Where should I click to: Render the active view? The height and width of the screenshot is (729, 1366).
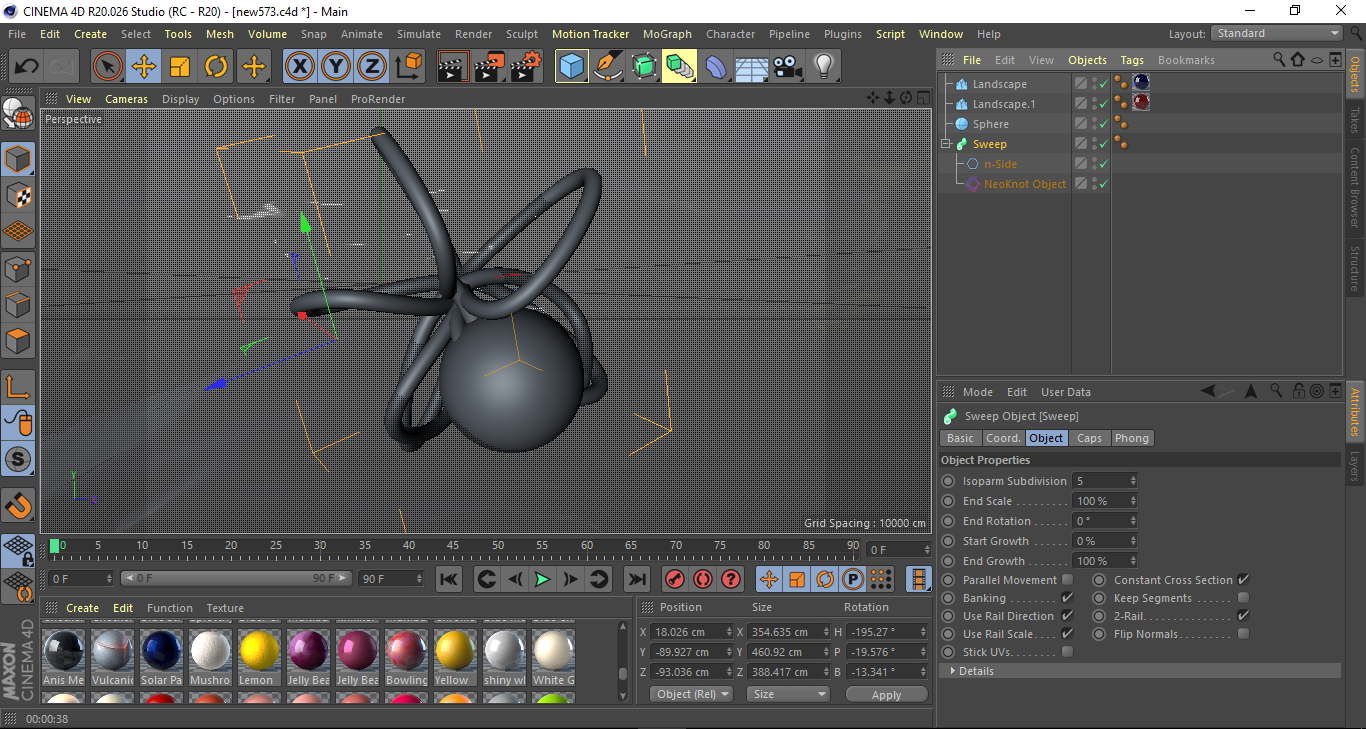pyautogui.click(x=453, y=67)
